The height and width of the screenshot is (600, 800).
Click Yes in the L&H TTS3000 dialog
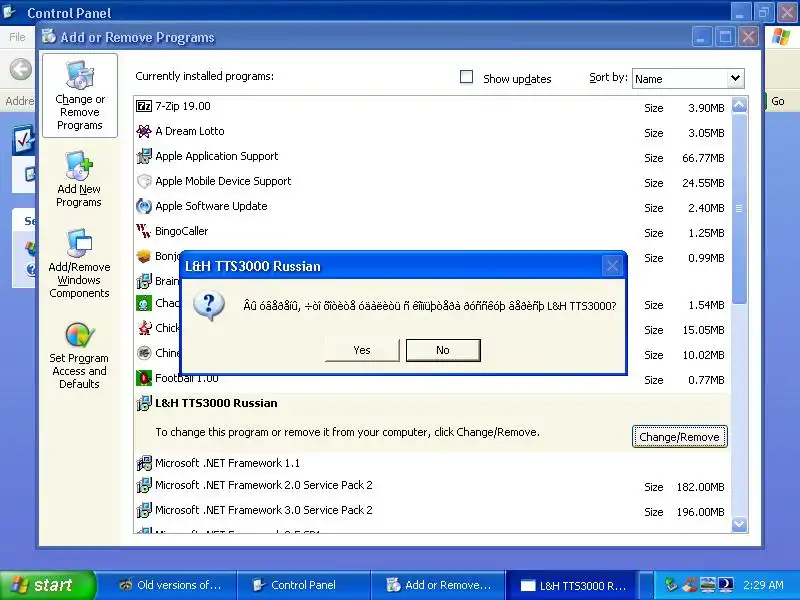click(362, 350)
